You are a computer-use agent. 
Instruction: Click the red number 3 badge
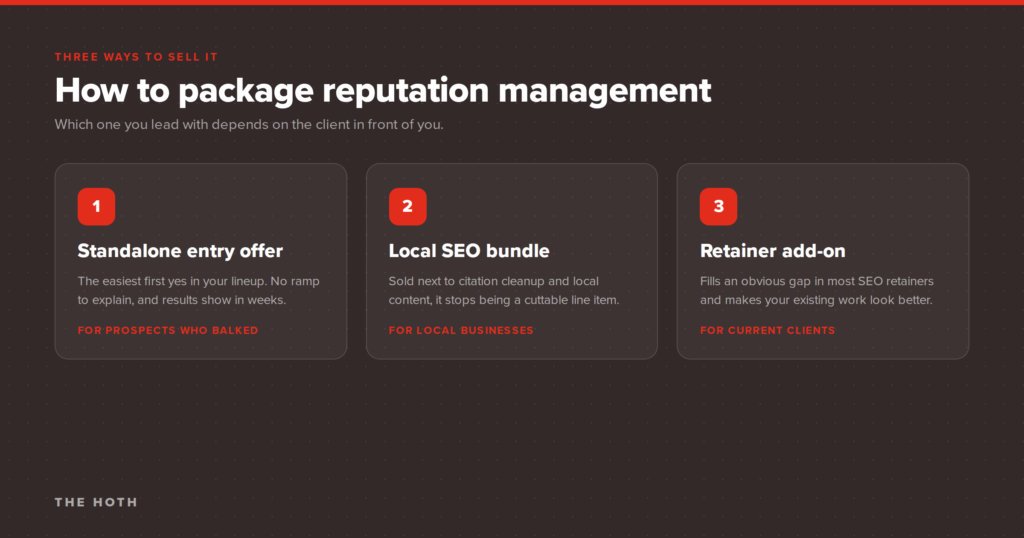click(718, 206)
